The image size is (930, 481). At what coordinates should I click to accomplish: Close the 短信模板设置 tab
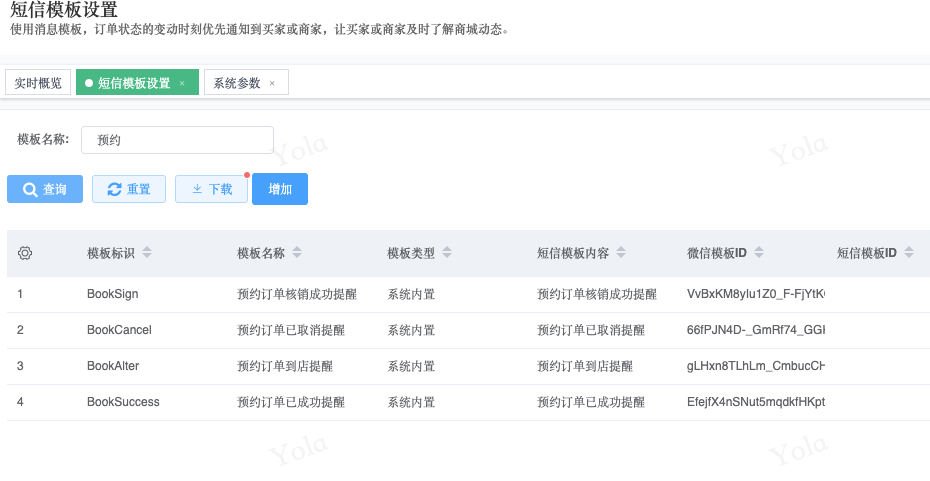click(182, 84)
